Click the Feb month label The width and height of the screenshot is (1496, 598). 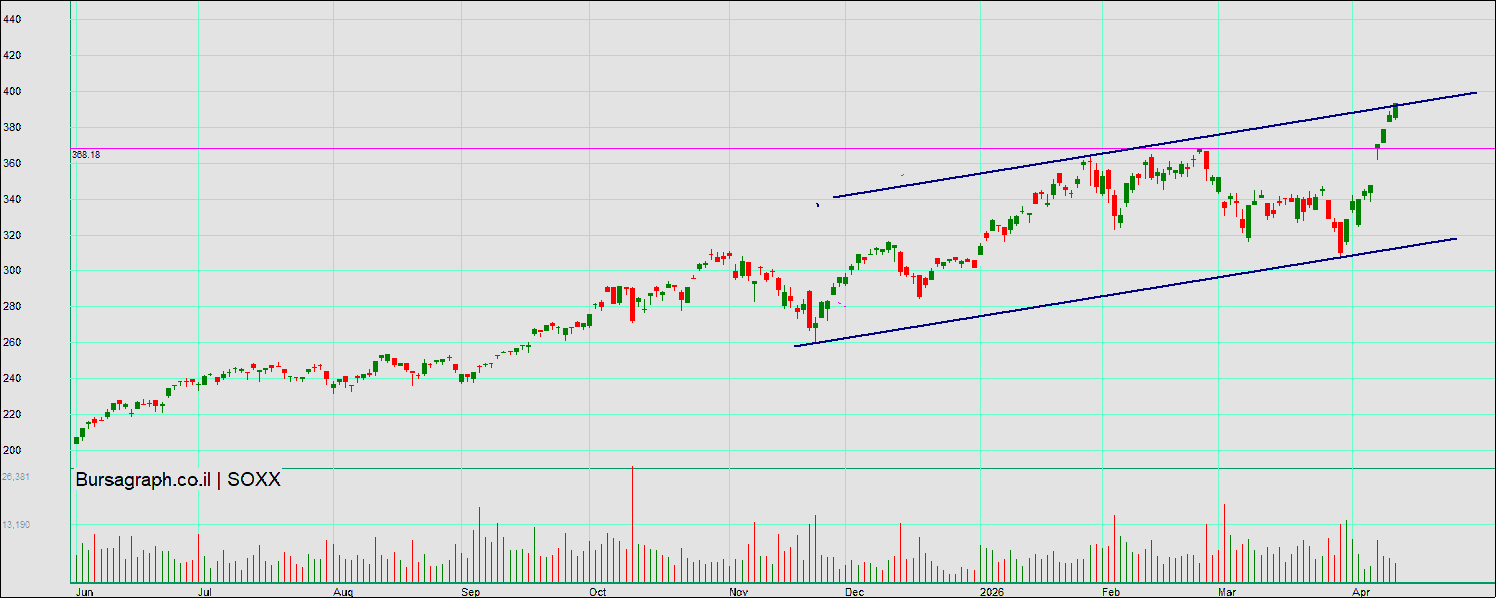(1111, 591)
